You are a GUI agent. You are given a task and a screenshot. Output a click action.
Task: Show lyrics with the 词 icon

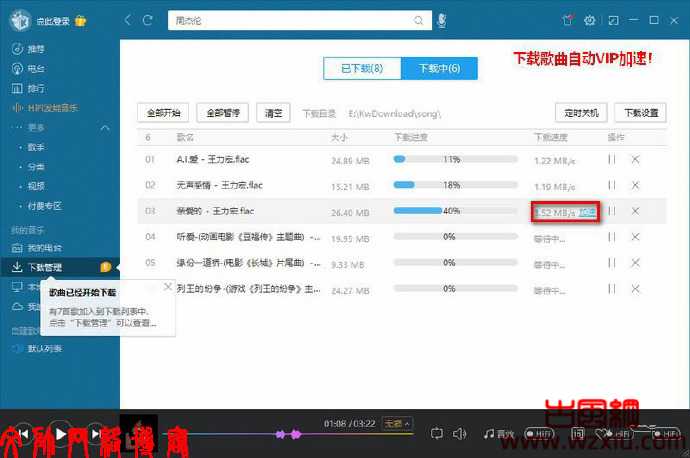point(577,434)
